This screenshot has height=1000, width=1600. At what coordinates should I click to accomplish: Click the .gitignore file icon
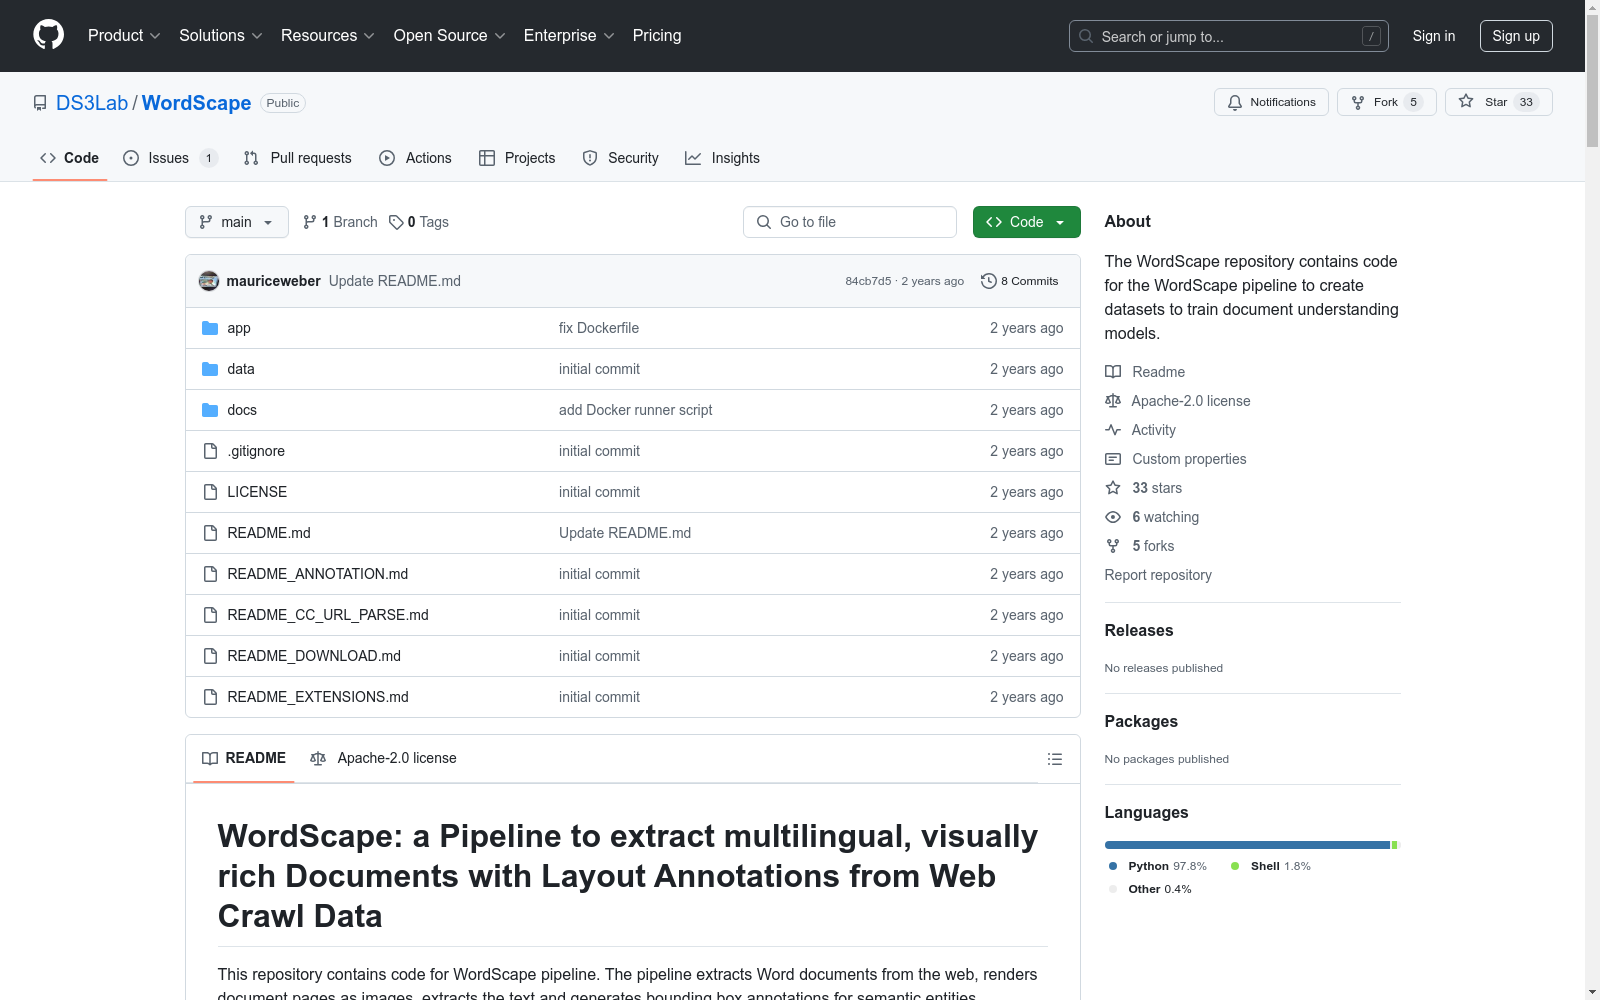[x=210, y=451]
